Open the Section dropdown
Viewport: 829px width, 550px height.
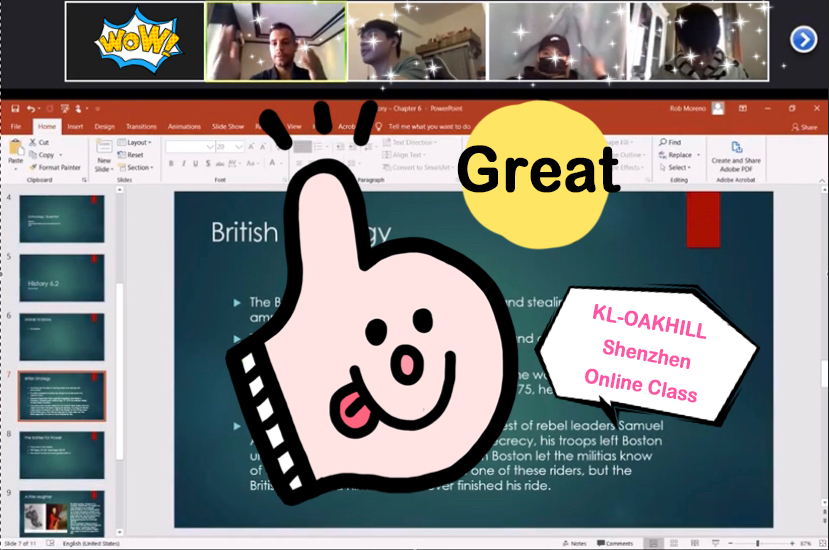(x=135, y=167)
